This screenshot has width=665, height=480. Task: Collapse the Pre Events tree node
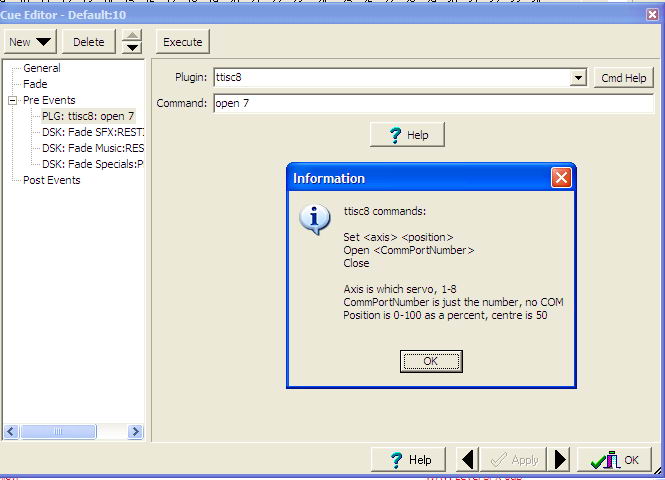[13, 100]
